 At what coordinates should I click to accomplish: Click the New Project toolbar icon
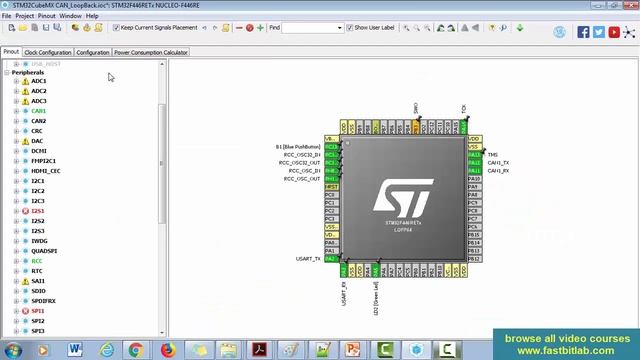coord(11,28)
